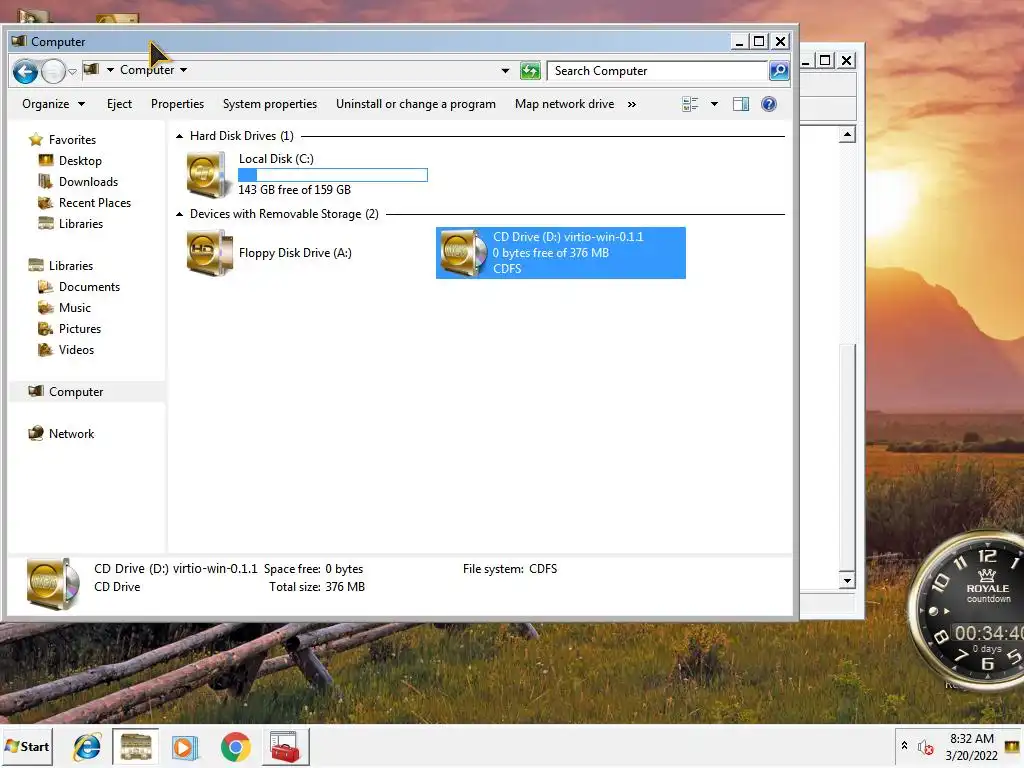This screenshot has height=768, width=1024.
Task: Show hidden system tray icons
Action: click(904, 746)
